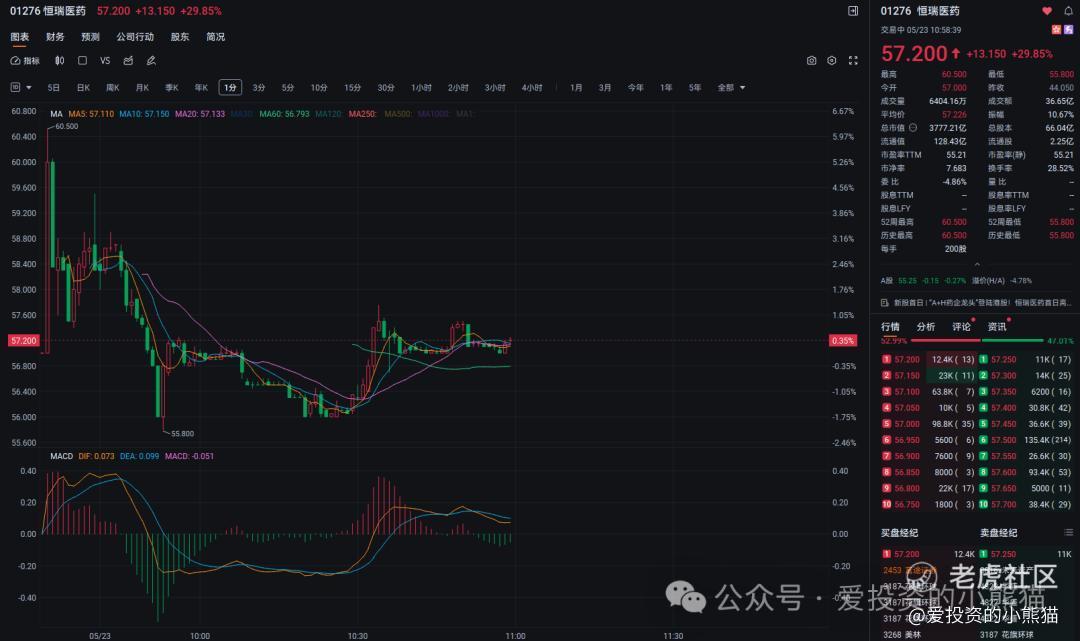This screenshot has height=641, width=1080.
Task: Click the VS compare button
Action: (x=105, y=61)
